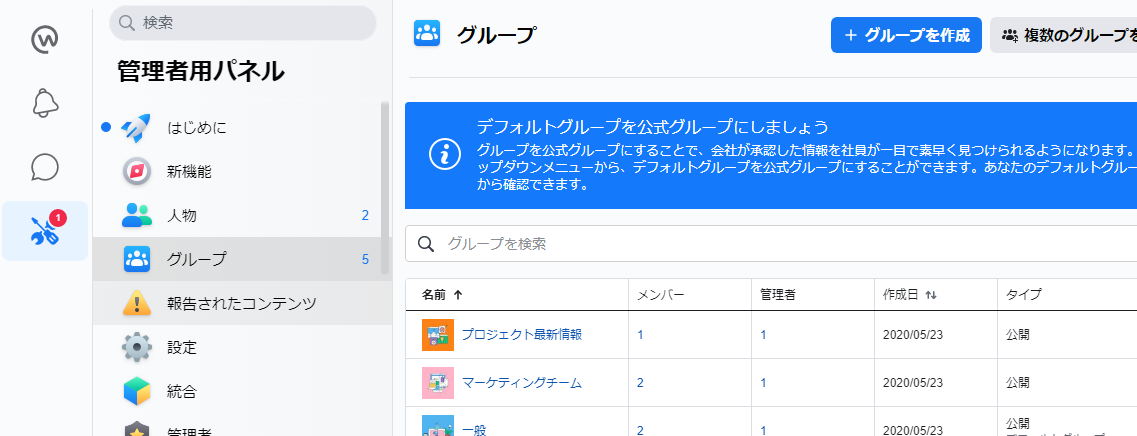This screenshot has width=1137, height=436.
Task: Click banner title デフォルトグループを公式グループにしましょう
Action: pos(653,128)
